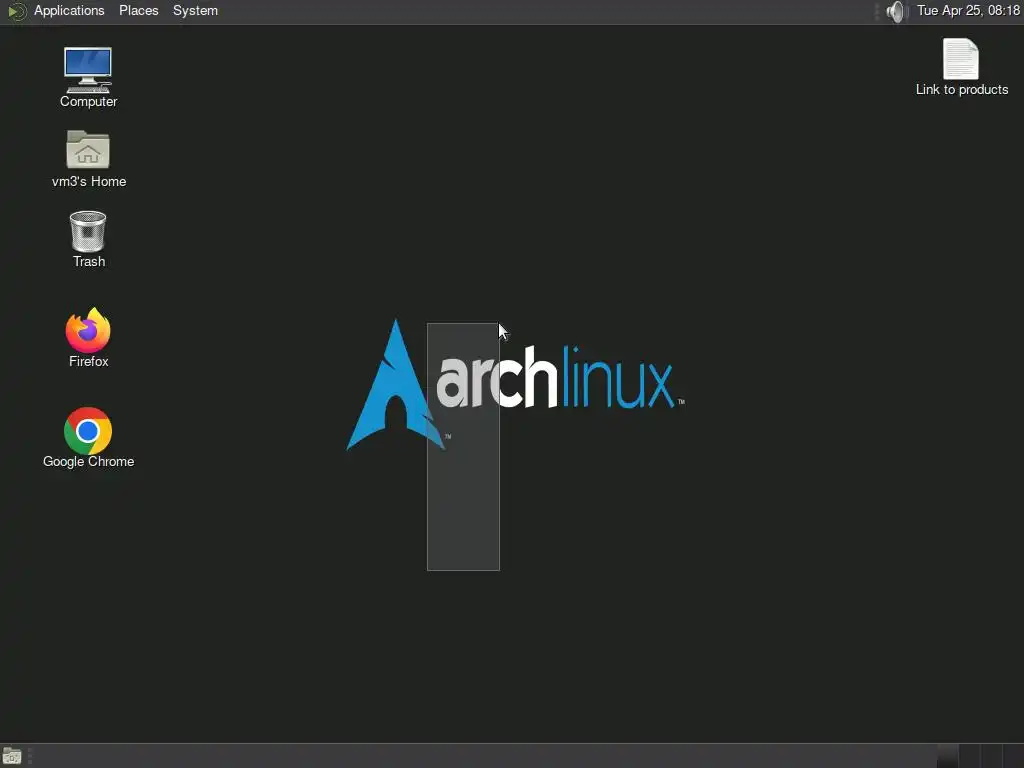
Task: Open the System menu
Action: pos(195,11)
